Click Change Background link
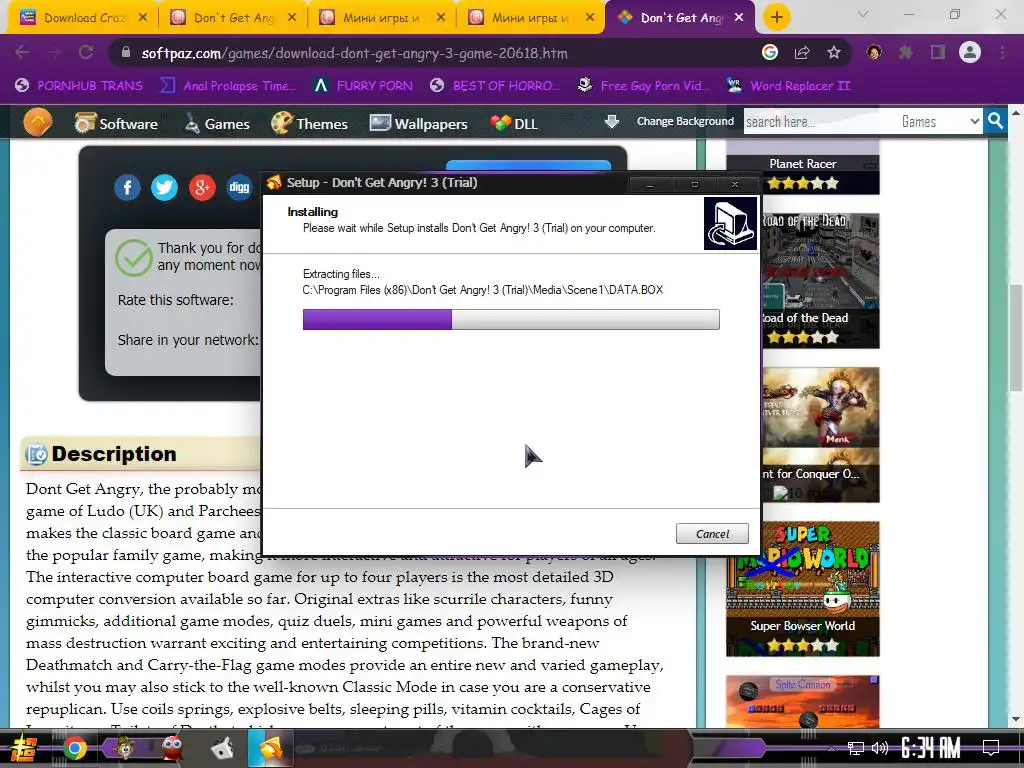The width and height of the screenshot is (1024, 768). pos(685,121)
